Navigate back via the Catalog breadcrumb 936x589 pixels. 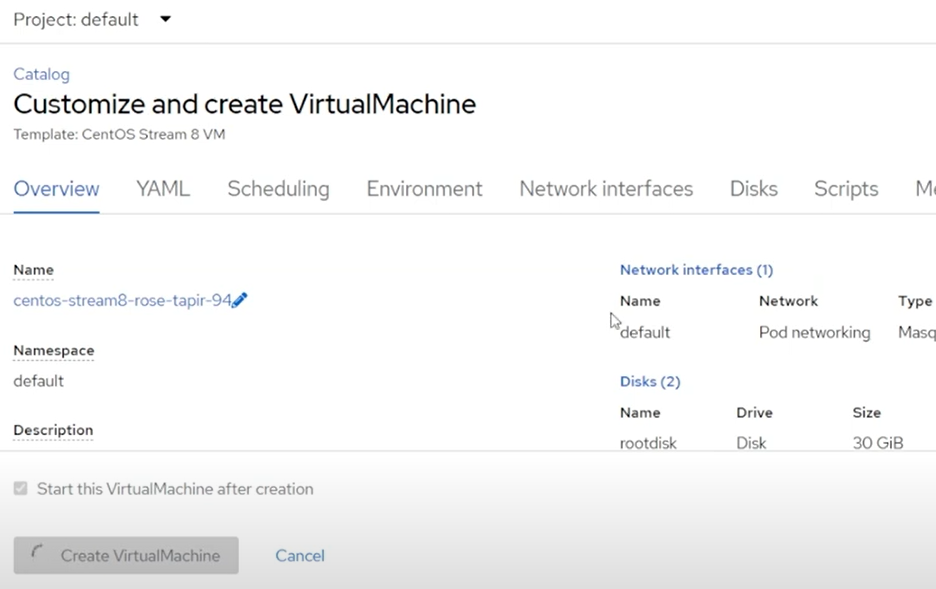tap(41, 74)
